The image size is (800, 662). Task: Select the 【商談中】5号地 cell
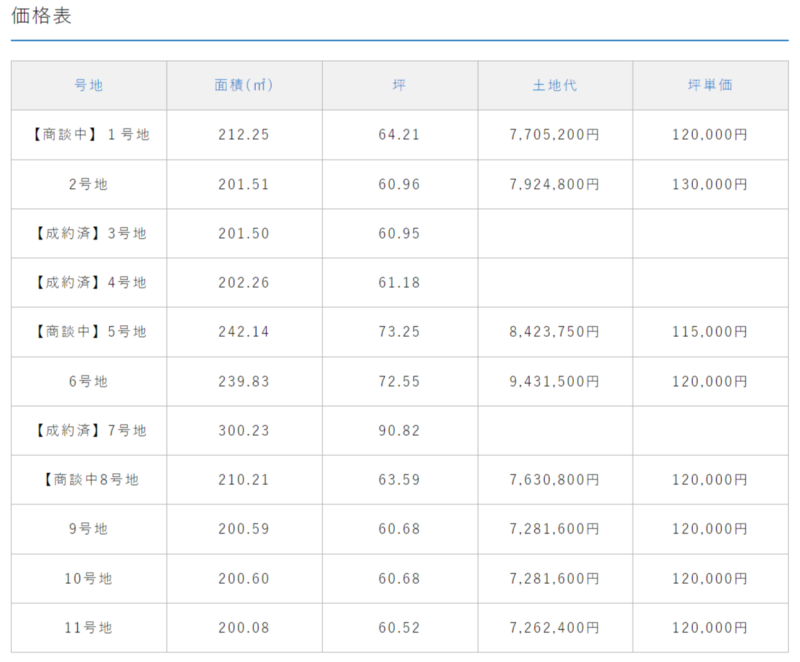pyautogui.click(x=89, y=332)
